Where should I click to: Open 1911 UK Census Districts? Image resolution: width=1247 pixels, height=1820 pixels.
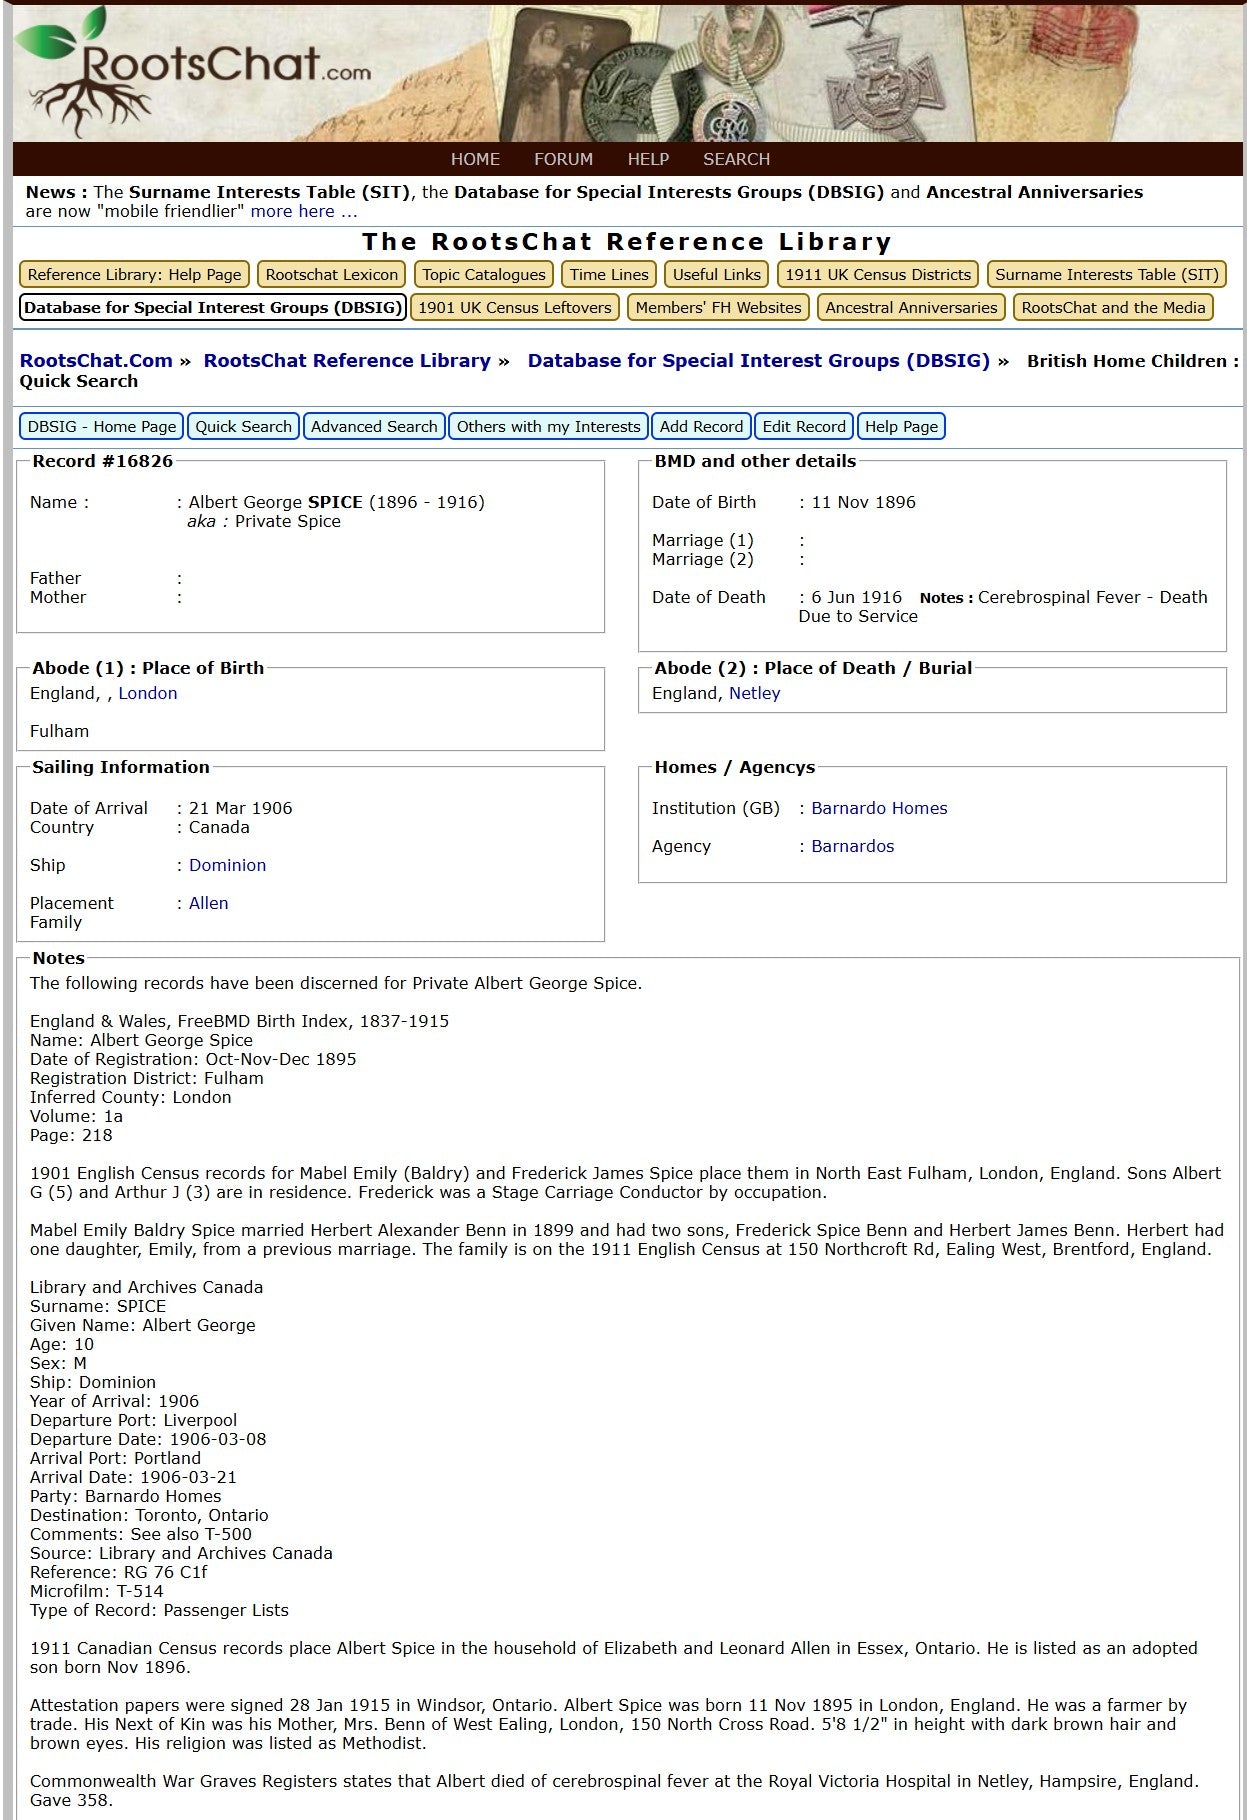[878, 274]
